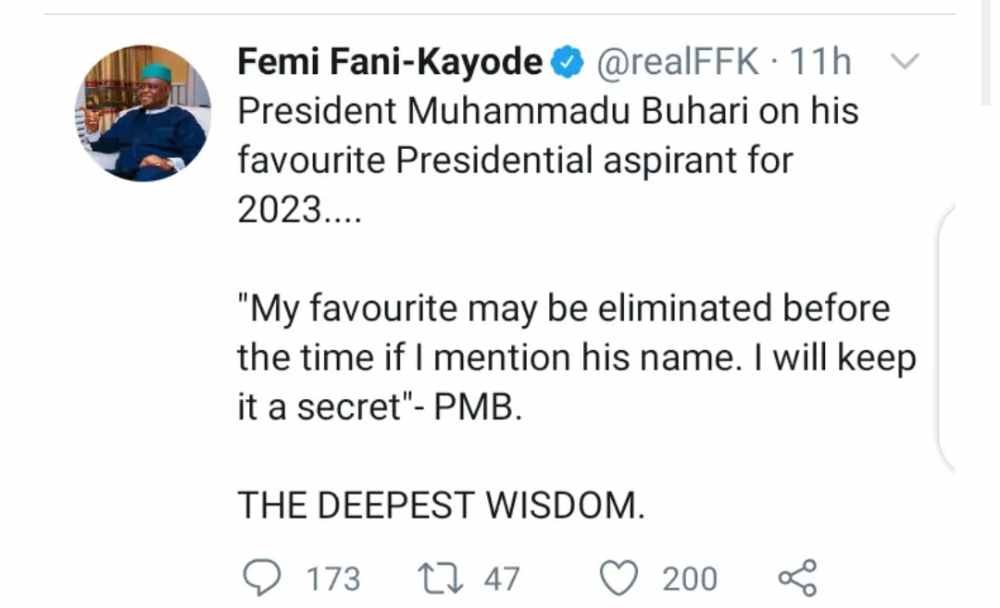This screenshot has width=1000, height=608.
Task: Click the "President Muhammadu Buhari on his" line
Action: coord(548,111)
